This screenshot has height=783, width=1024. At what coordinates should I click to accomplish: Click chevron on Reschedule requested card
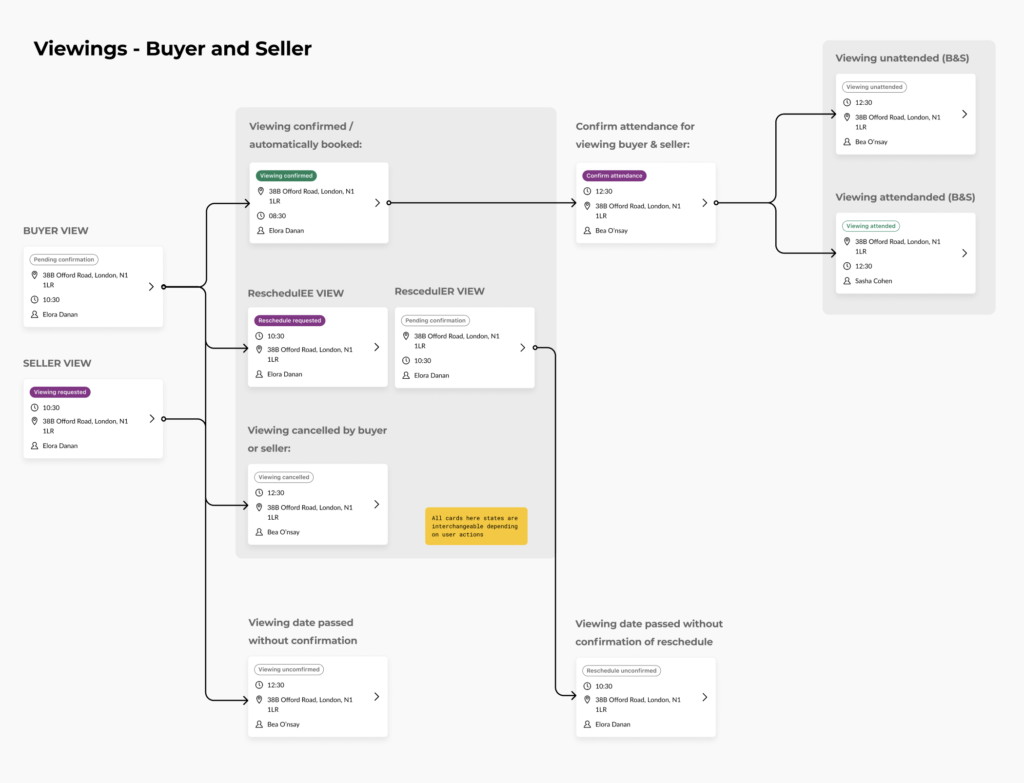[376, 347]
